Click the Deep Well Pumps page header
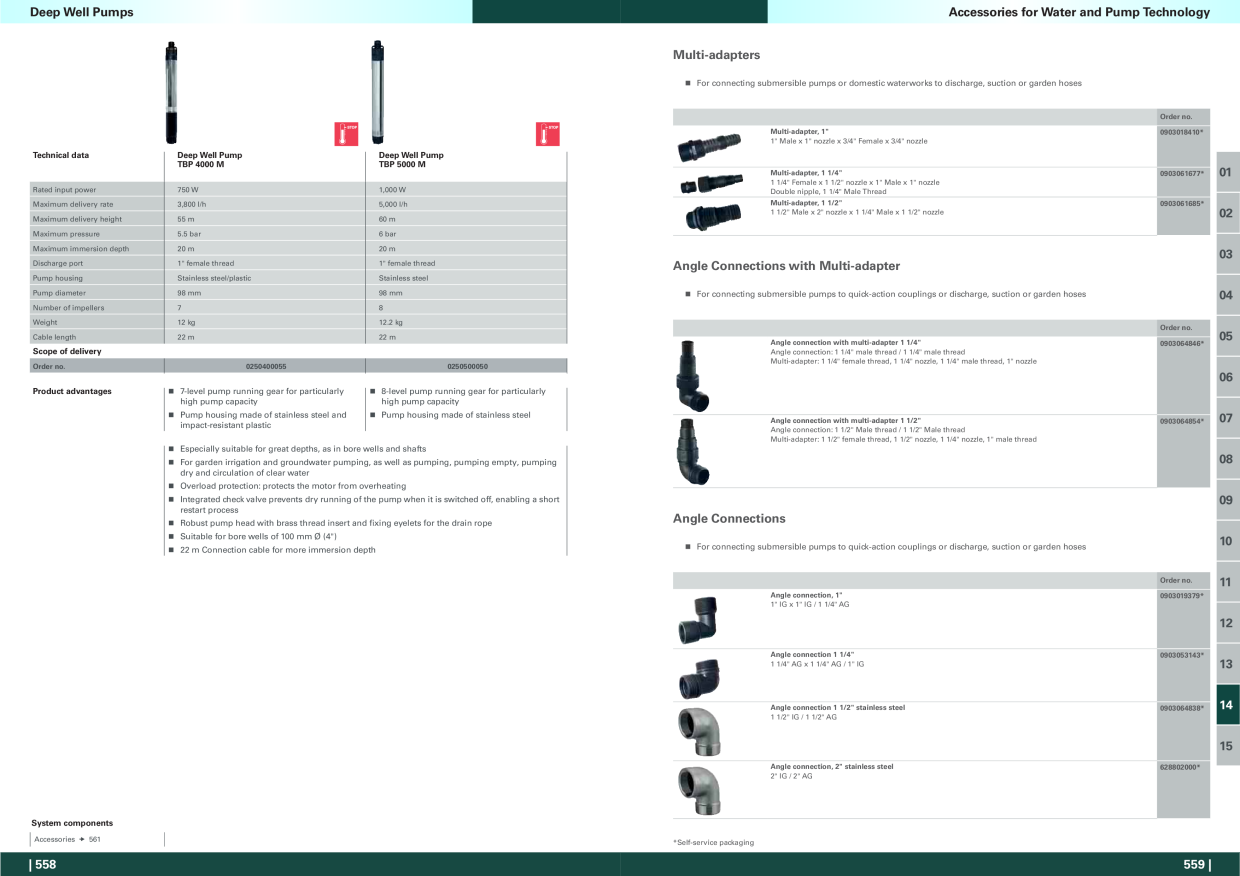 tap(81, 12)
